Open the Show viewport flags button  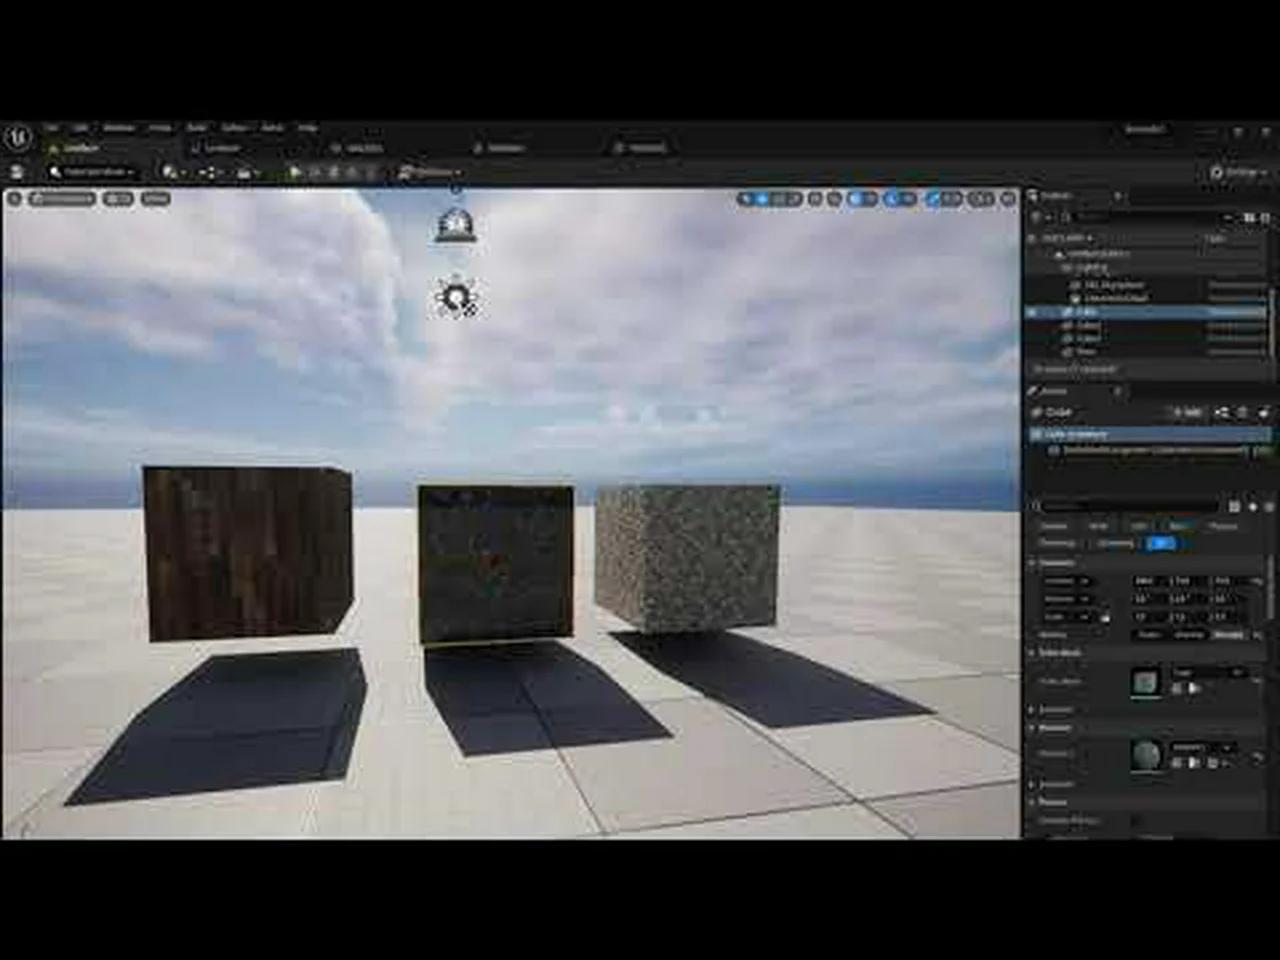(155, 199)
